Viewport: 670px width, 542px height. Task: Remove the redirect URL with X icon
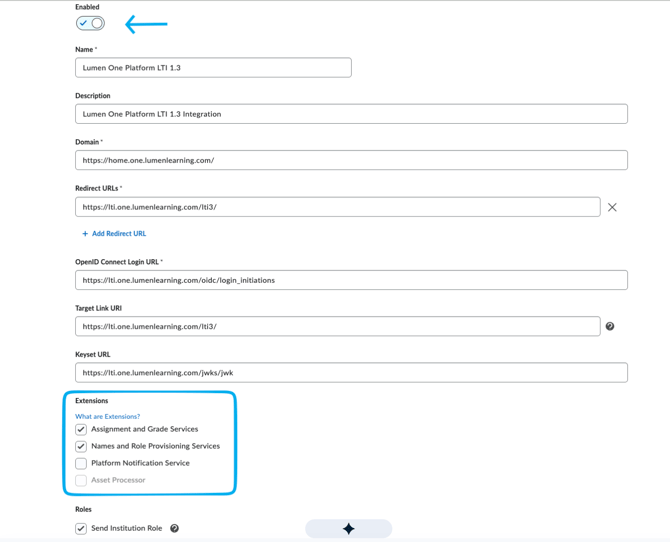click(612, 207)
